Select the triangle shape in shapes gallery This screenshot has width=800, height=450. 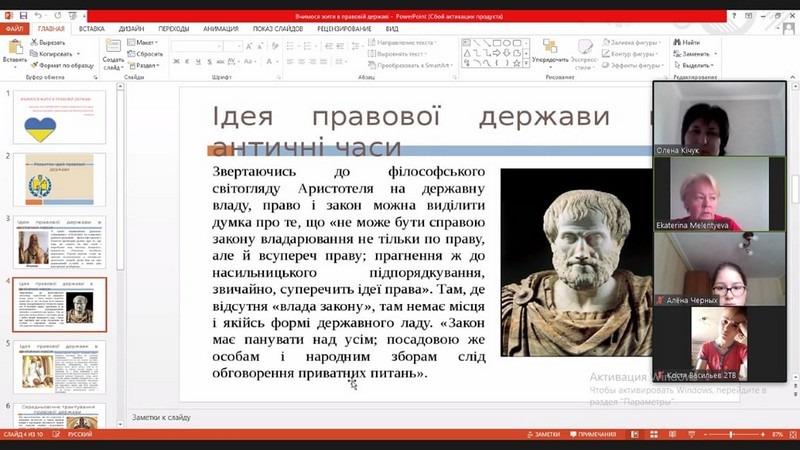click(467, 53)
